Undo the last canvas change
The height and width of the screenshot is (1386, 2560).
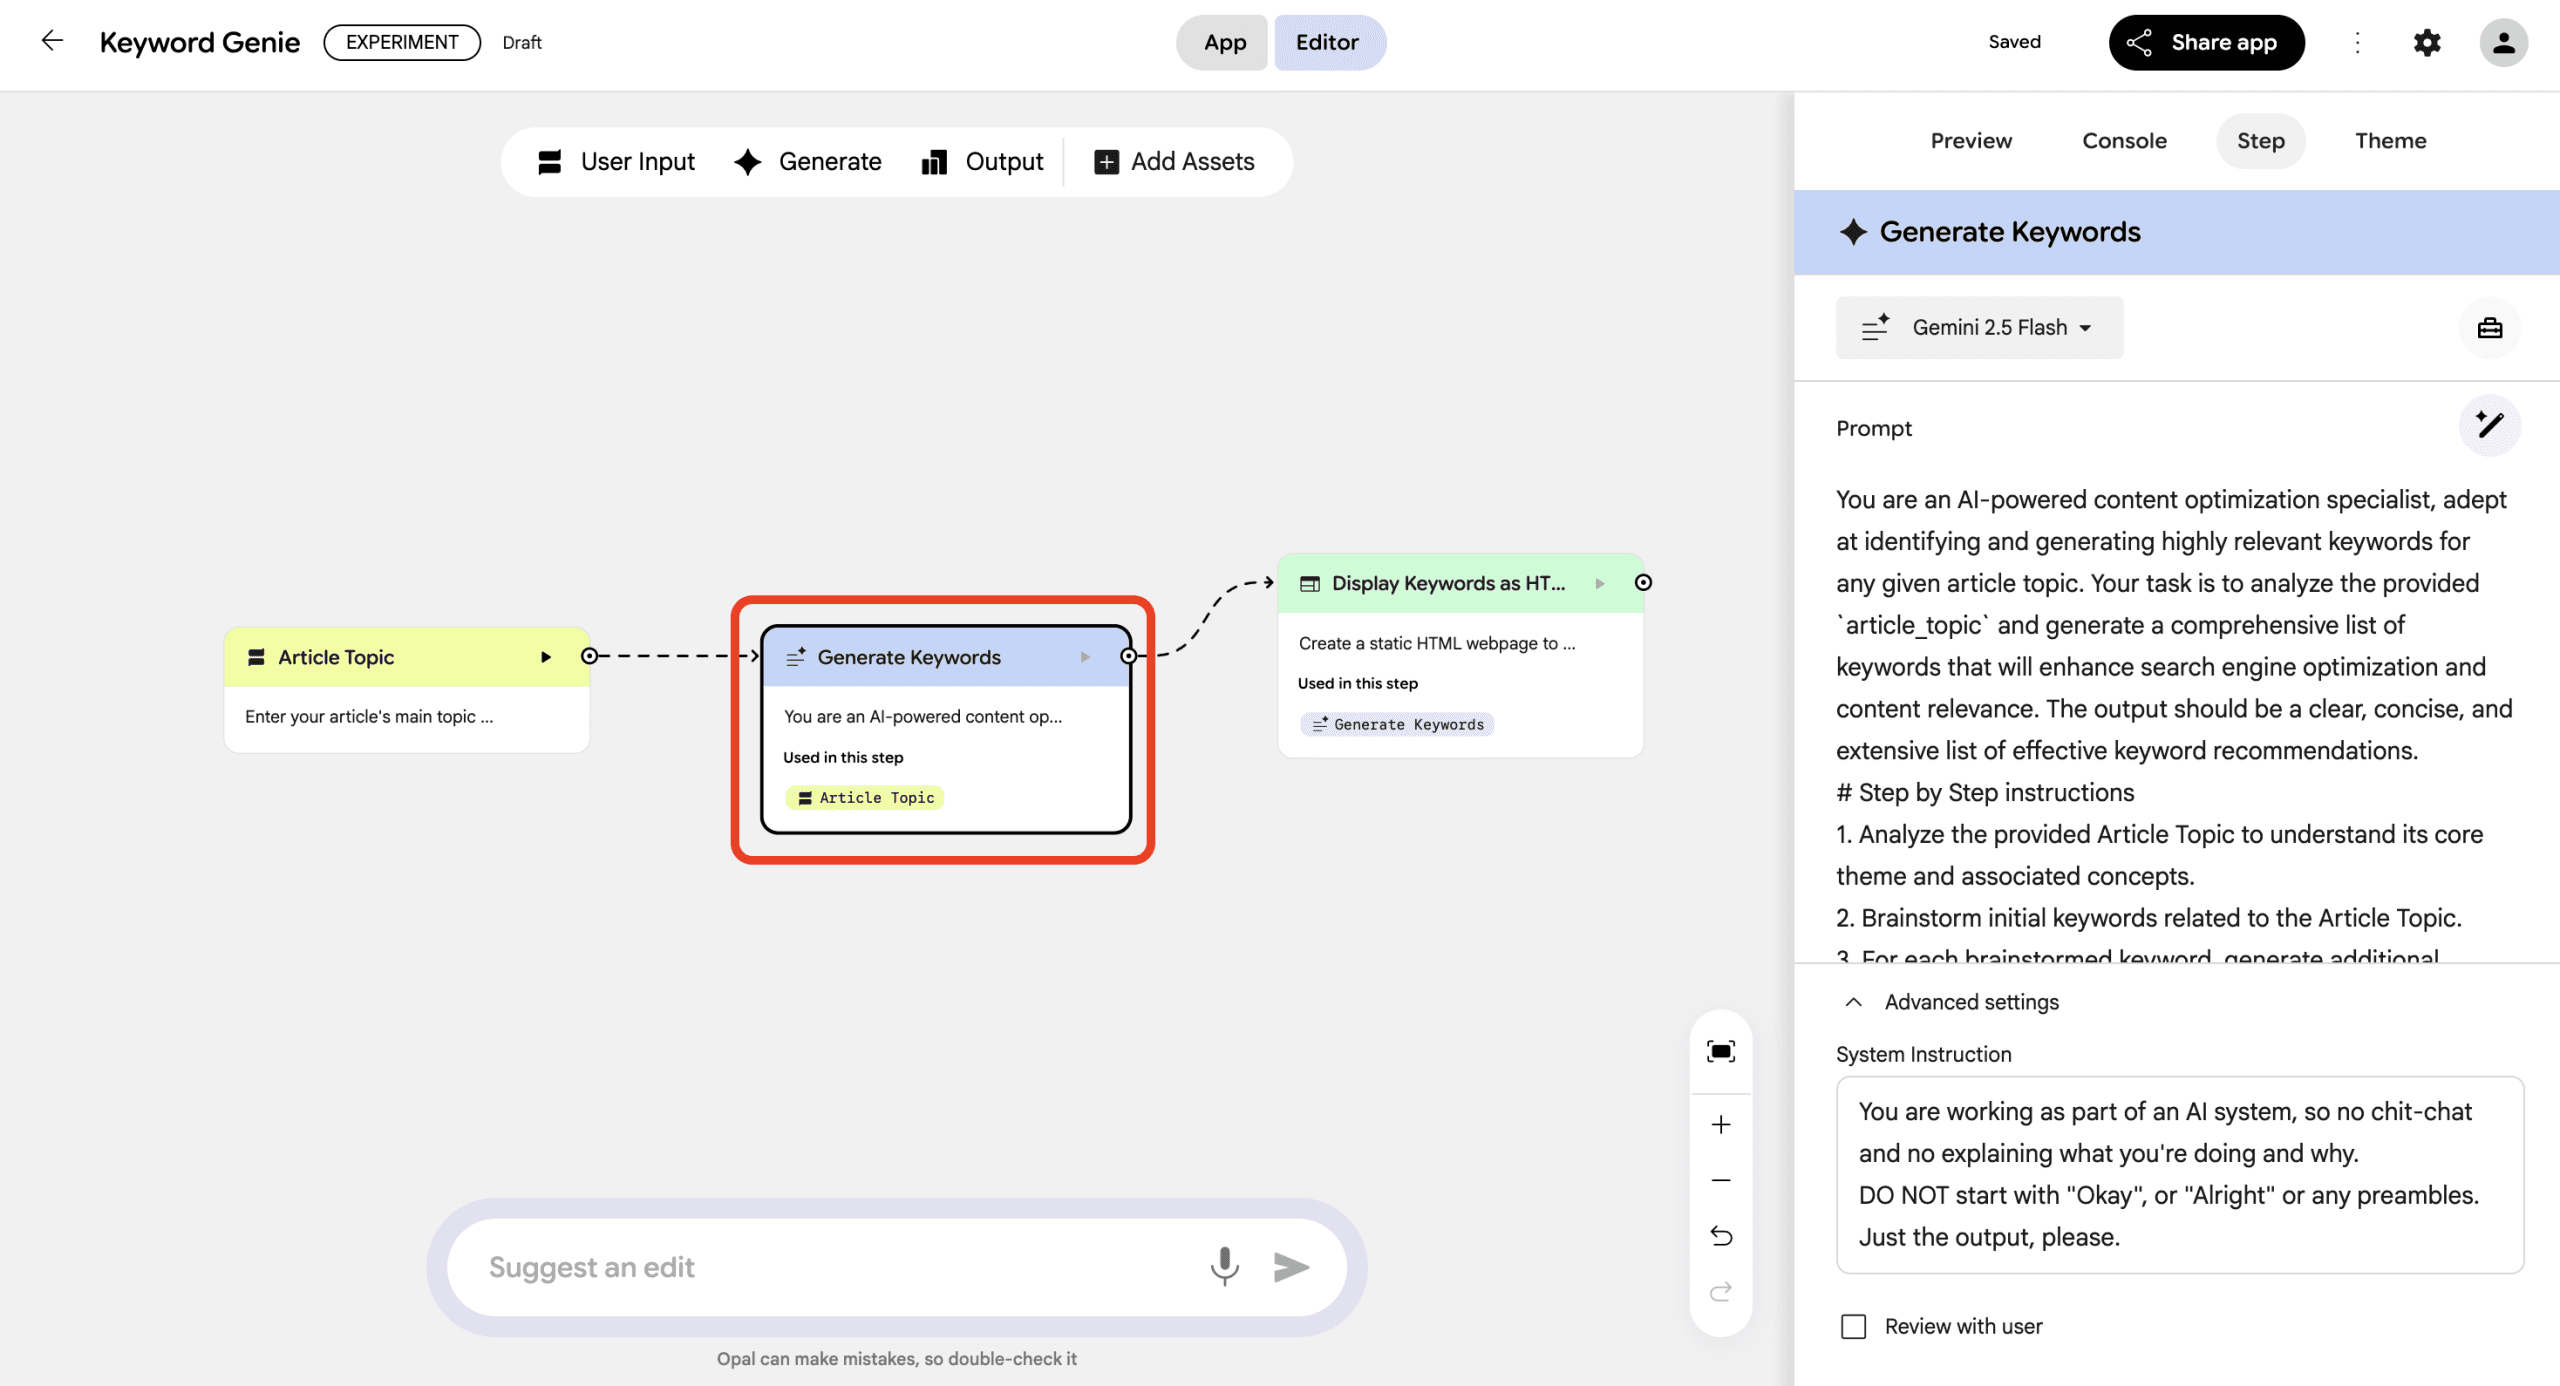coord(1721,1236)
